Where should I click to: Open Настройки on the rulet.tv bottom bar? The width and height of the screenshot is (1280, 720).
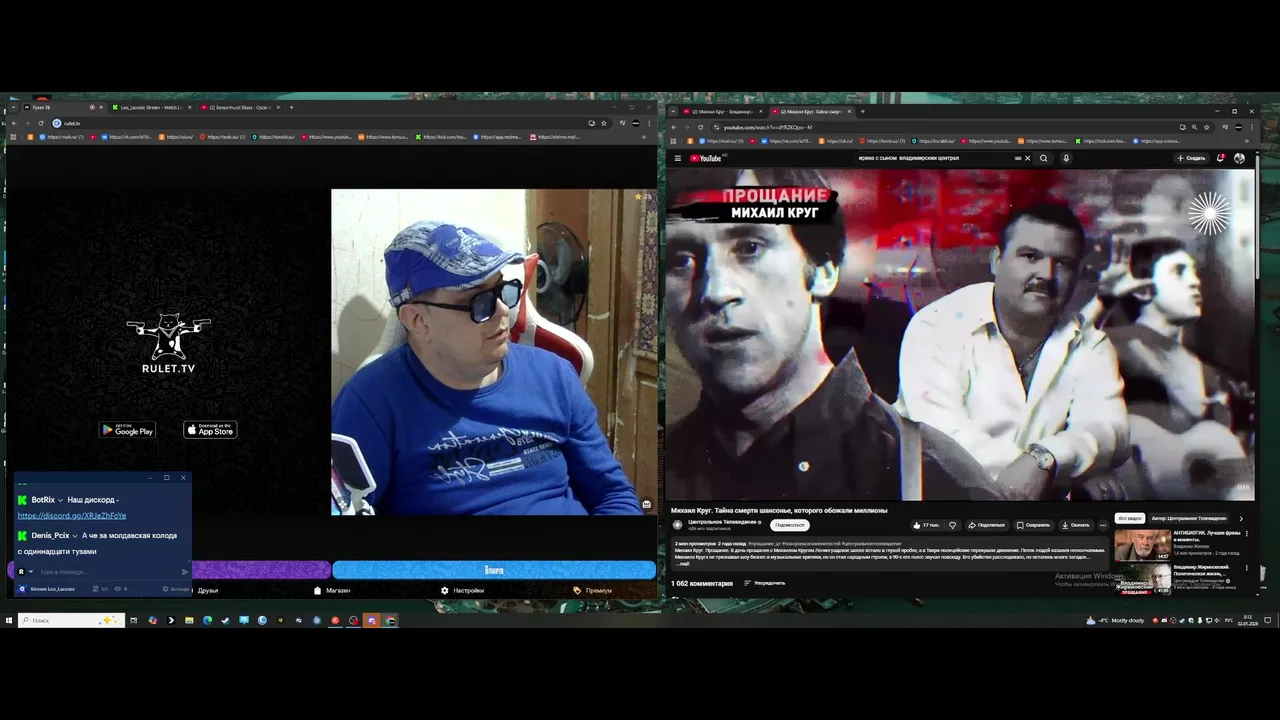[462, 590]
